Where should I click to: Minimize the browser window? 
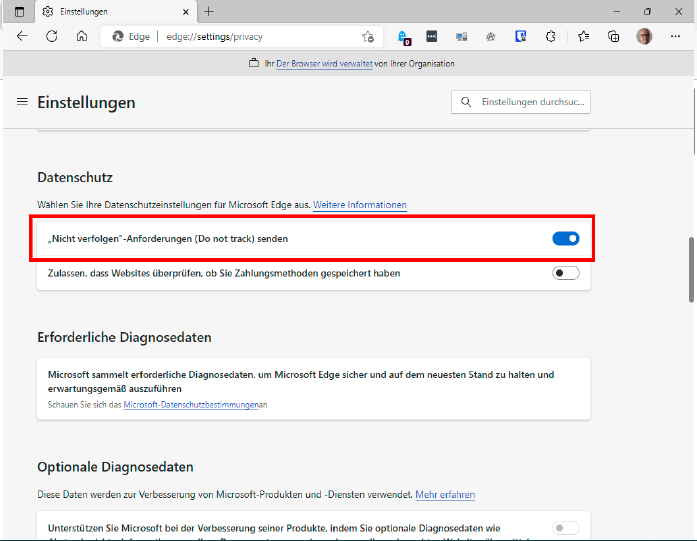(x=617, y=12)
